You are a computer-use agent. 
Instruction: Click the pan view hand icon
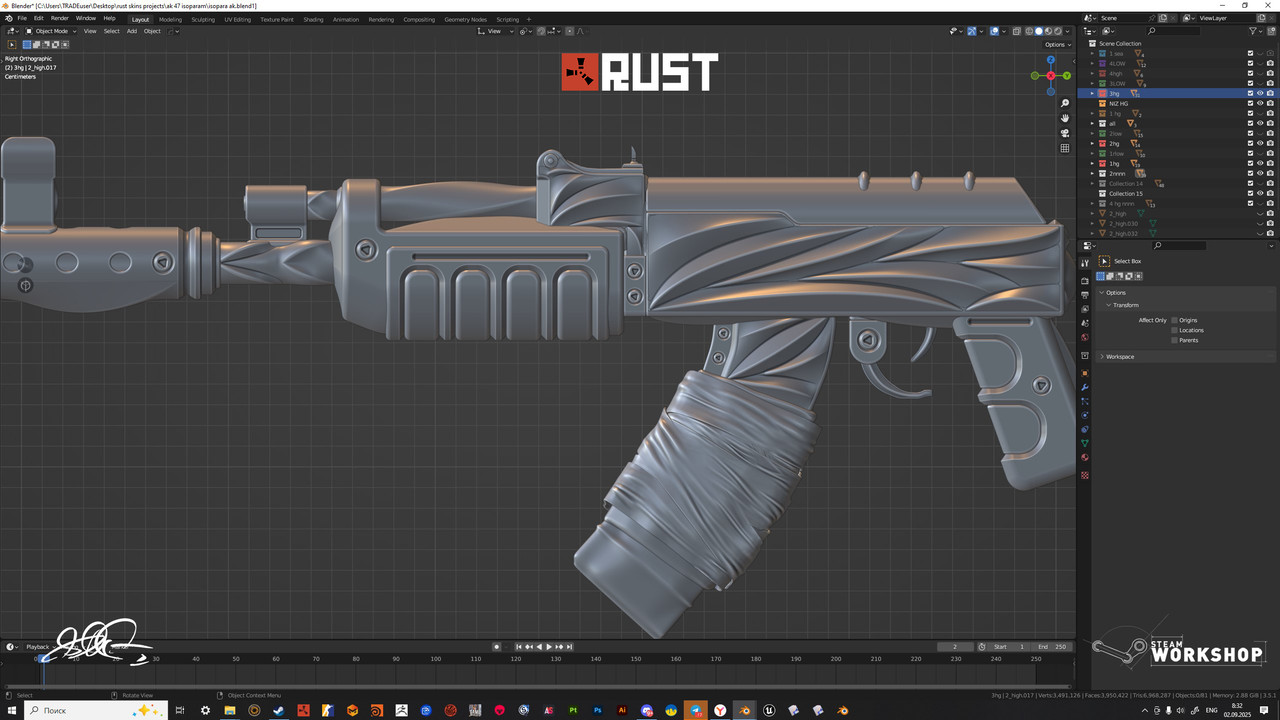[x=1065, y=118]
